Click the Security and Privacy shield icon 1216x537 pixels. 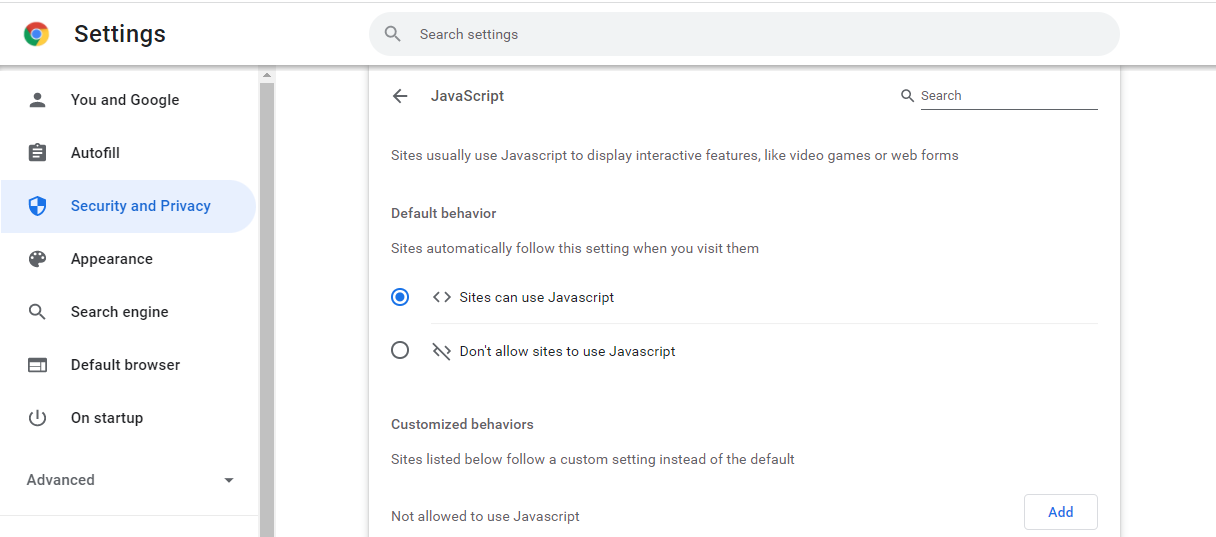coord(37,206)
